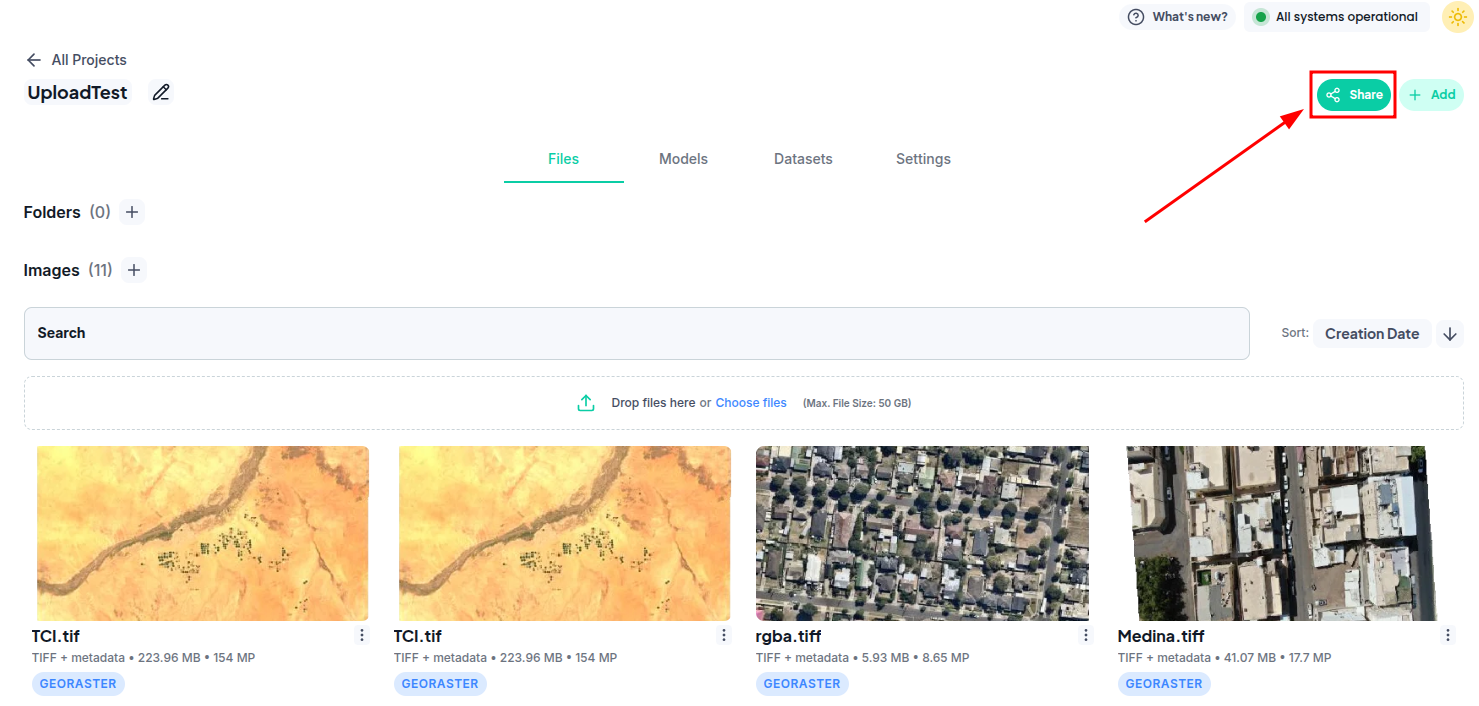Open the first TCI.tif thumbnail

[x=203, y=533]
